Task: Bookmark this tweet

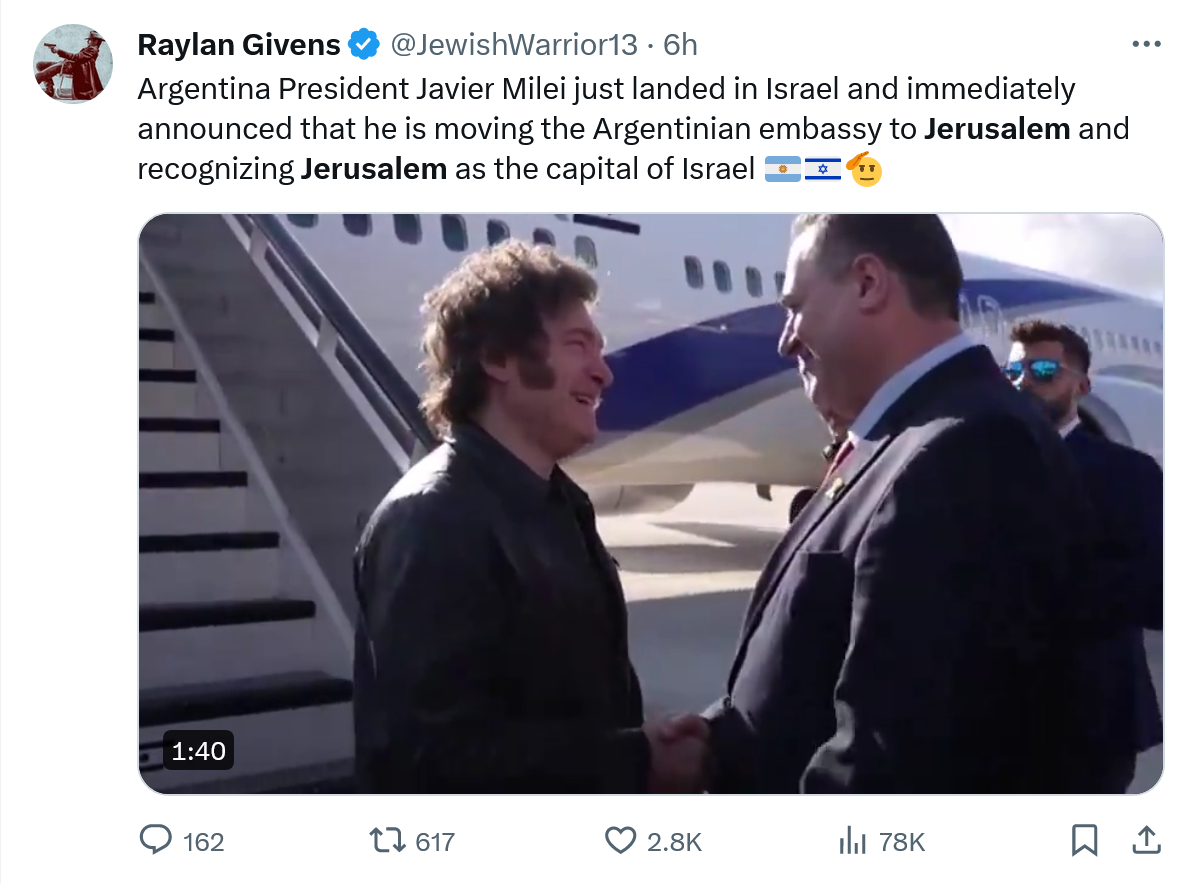Action: point(1084,841)
